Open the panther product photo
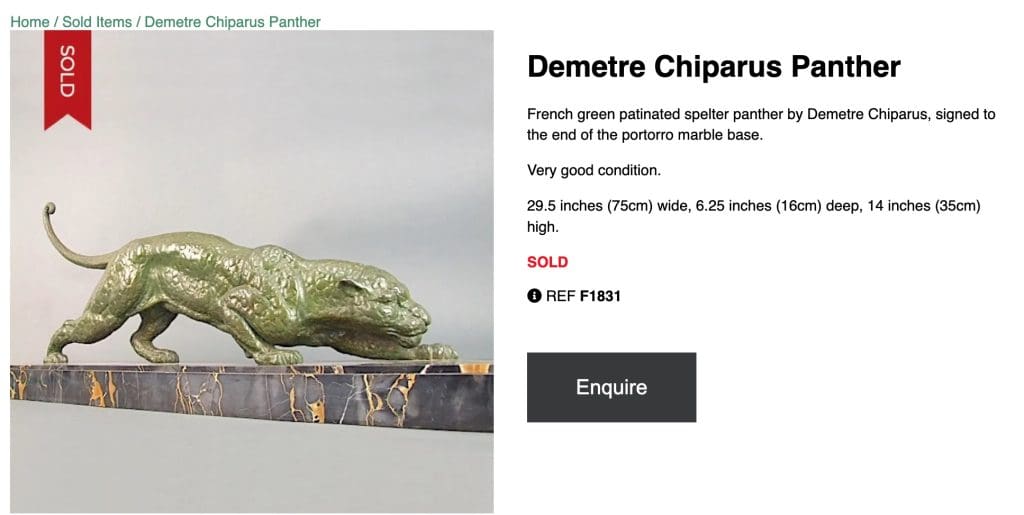Screen dimensions: 1024x515 [252, 272]
